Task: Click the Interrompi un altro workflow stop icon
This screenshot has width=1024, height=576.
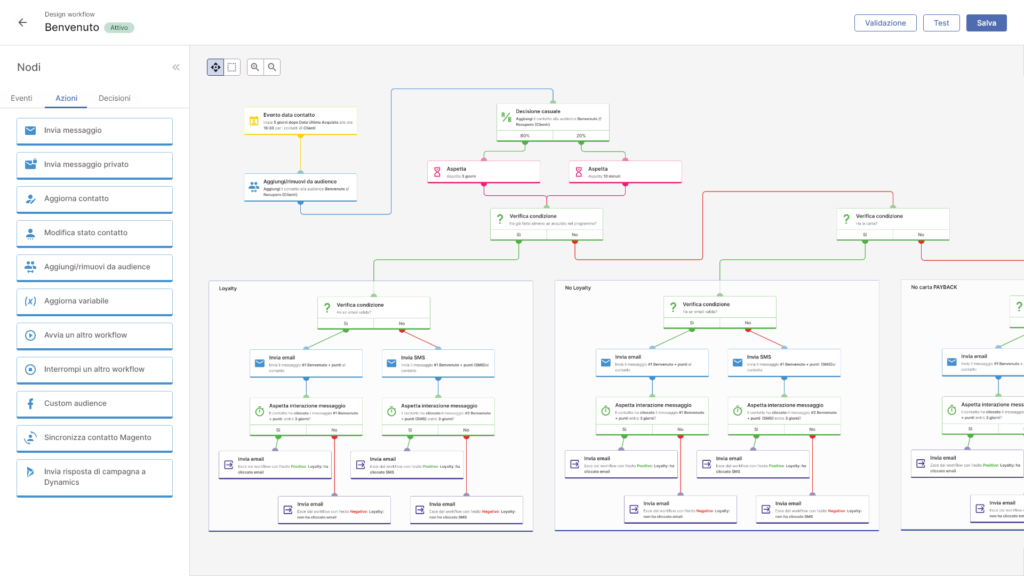Action: point(30,369)
